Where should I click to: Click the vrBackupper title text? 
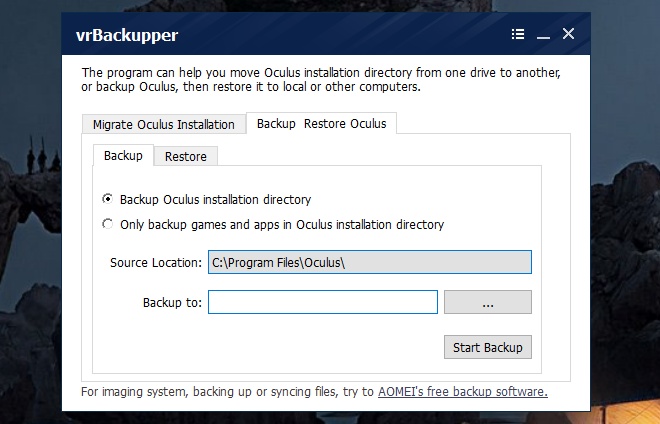127,35
